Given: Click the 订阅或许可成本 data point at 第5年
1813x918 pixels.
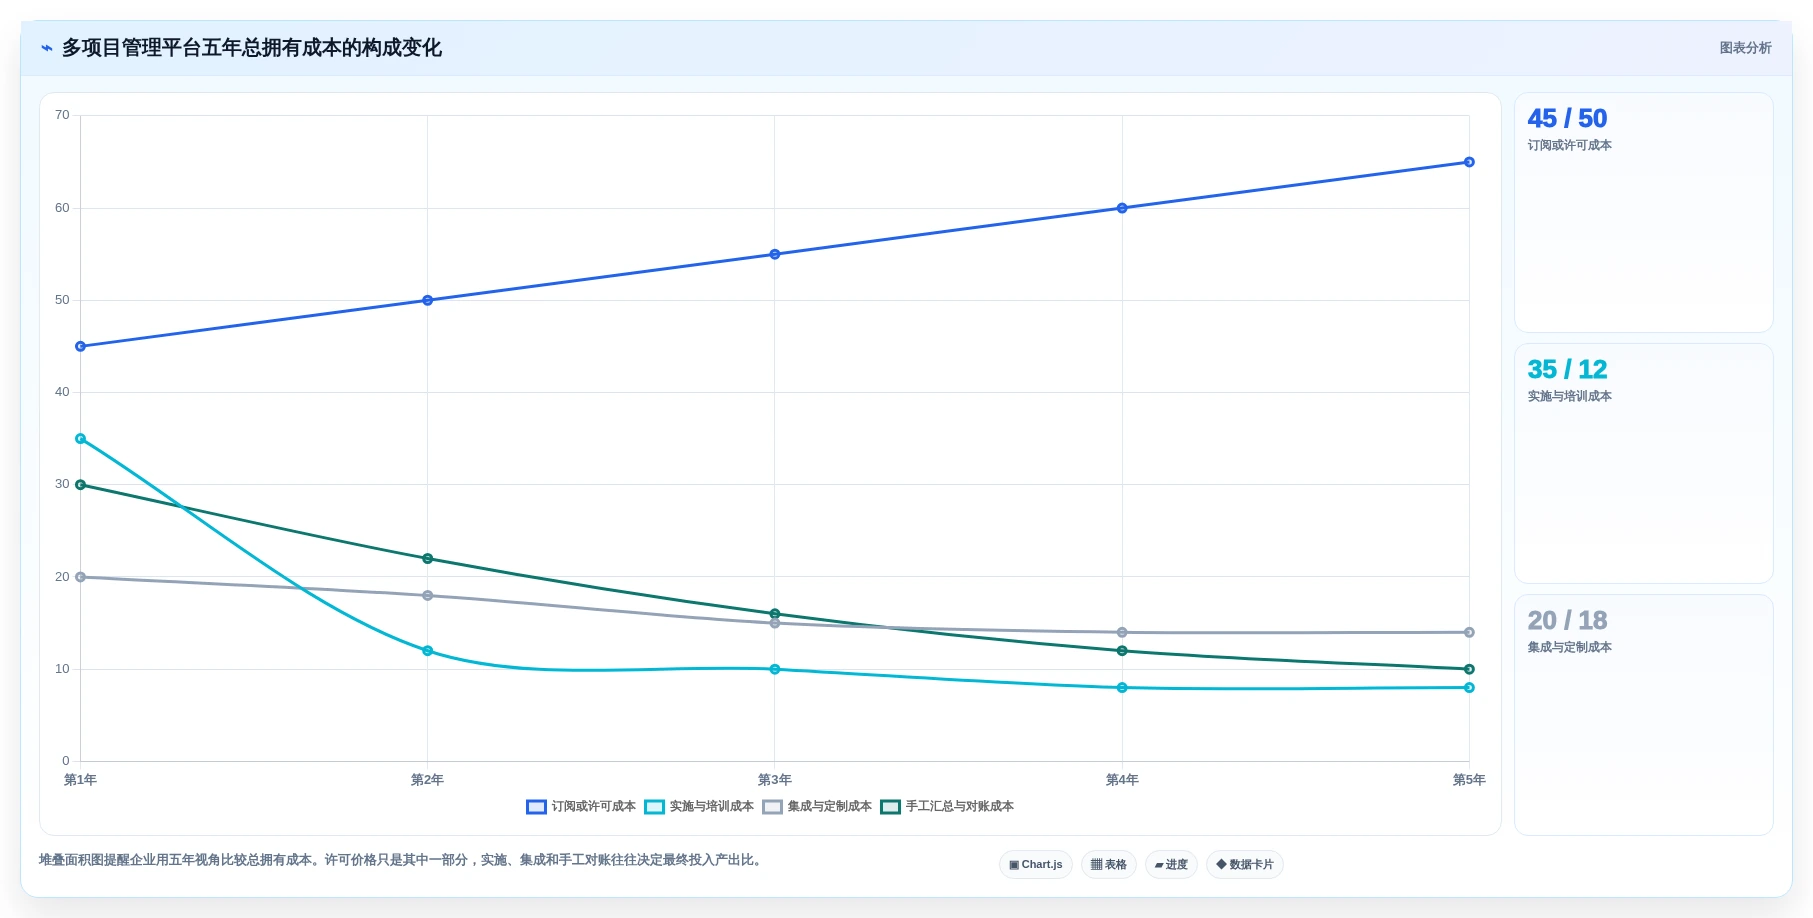Looking at the screenshot, I should click(1469, 162).
